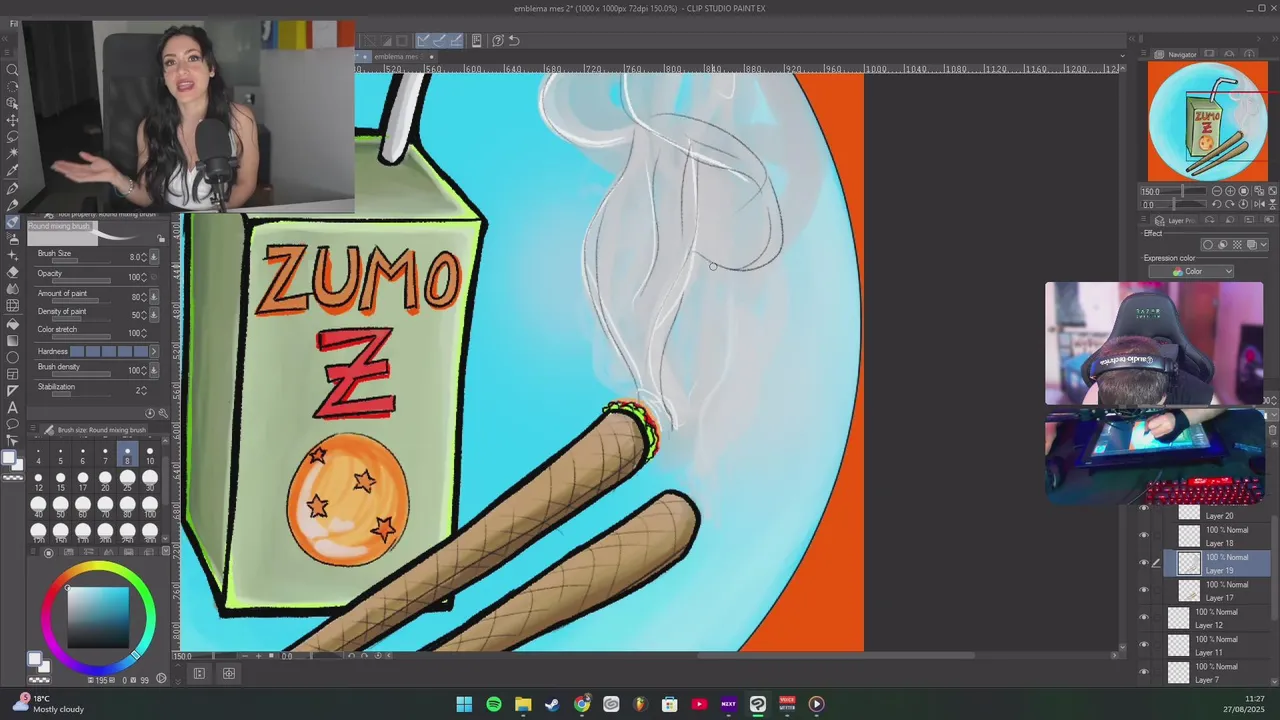Rotate canvas right in the Navigator
The height and width of the screenshot is (720, 1280).
1230,204
